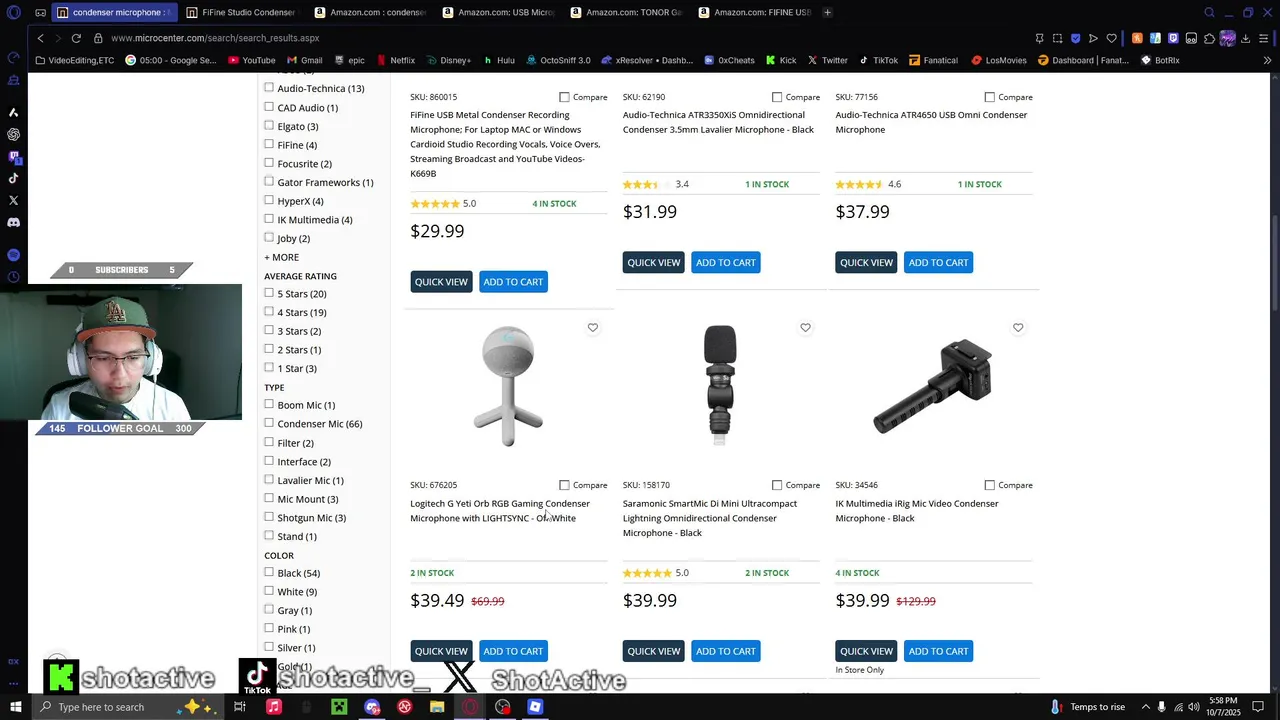Enable the Condenser Mic type filter
The height and width of the screenshot is (720, 1280).
tap(269, 423)
